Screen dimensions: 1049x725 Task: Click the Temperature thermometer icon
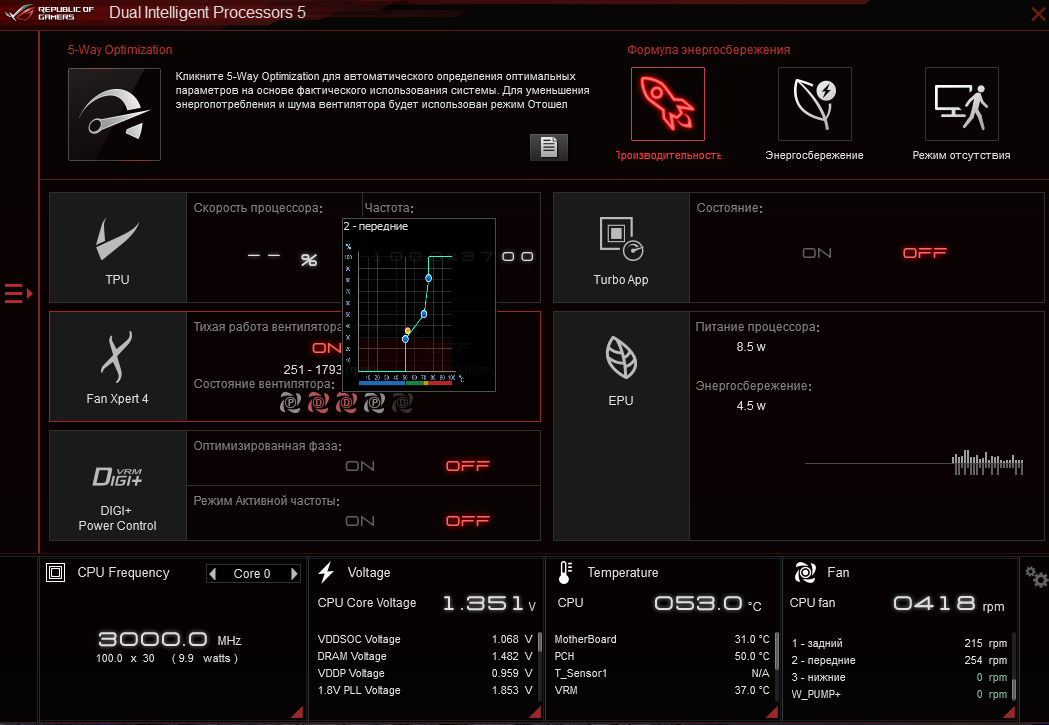565,573
